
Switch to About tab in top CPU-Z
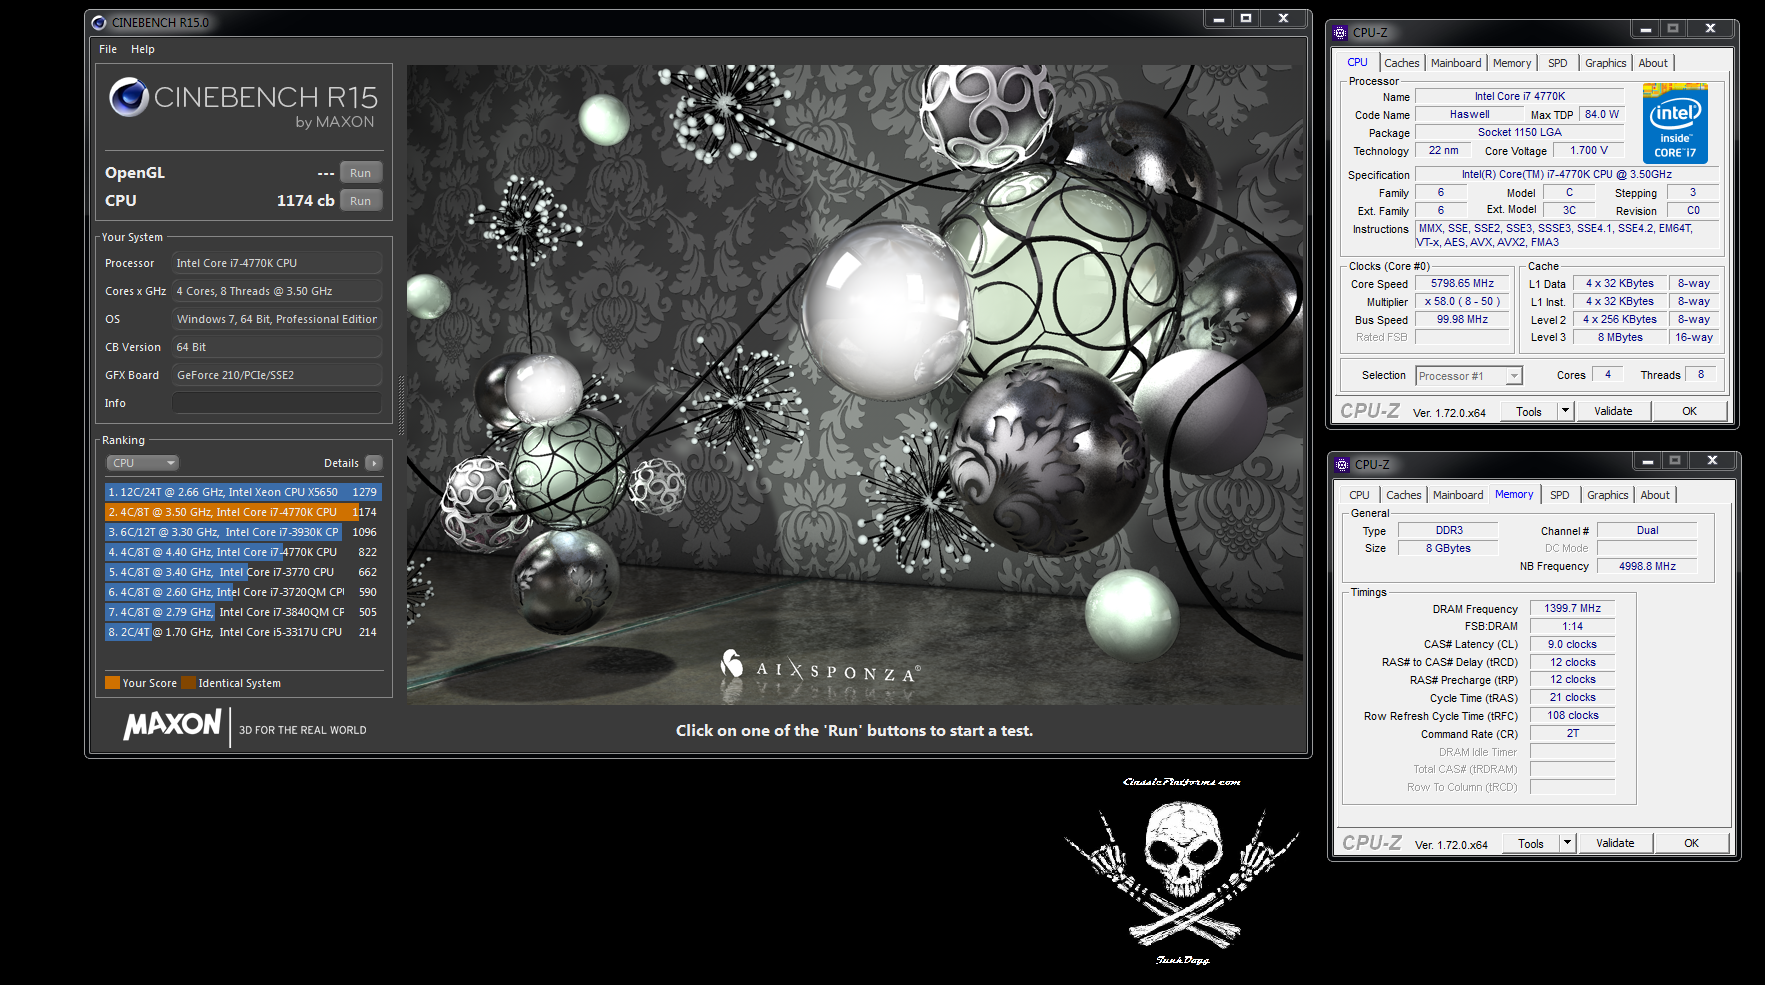[1653, 63]
